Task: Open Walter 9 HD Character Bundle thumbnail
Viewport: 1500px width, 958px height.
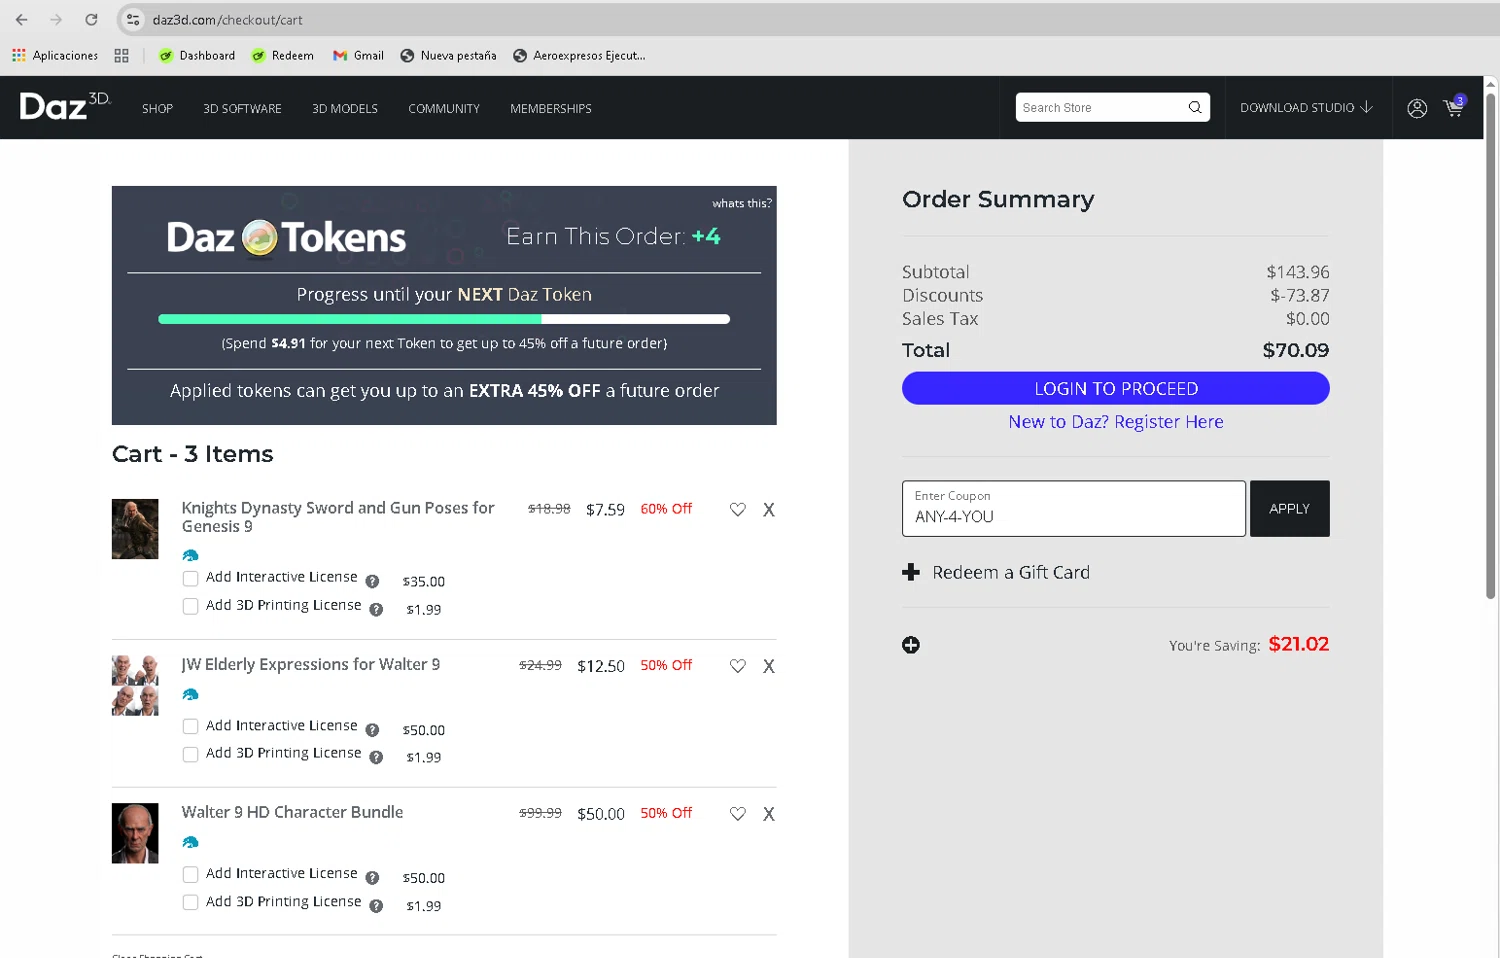Action: coord(135,833)
